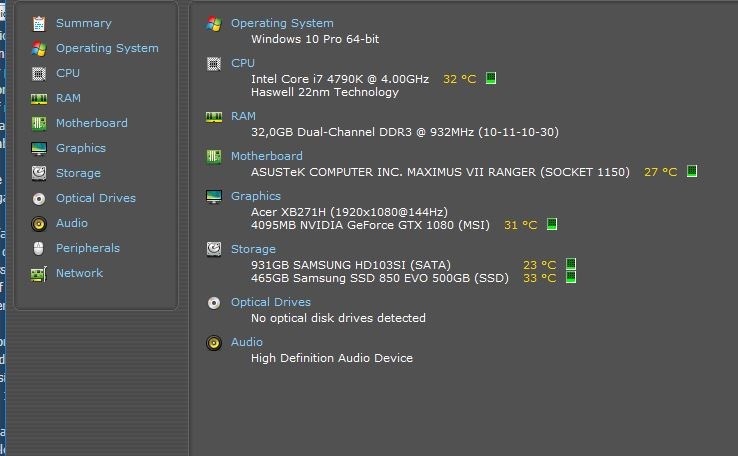The image size is (738, 456).
Task: Click the Operating System heading link in summary
Action: point(282,23)
